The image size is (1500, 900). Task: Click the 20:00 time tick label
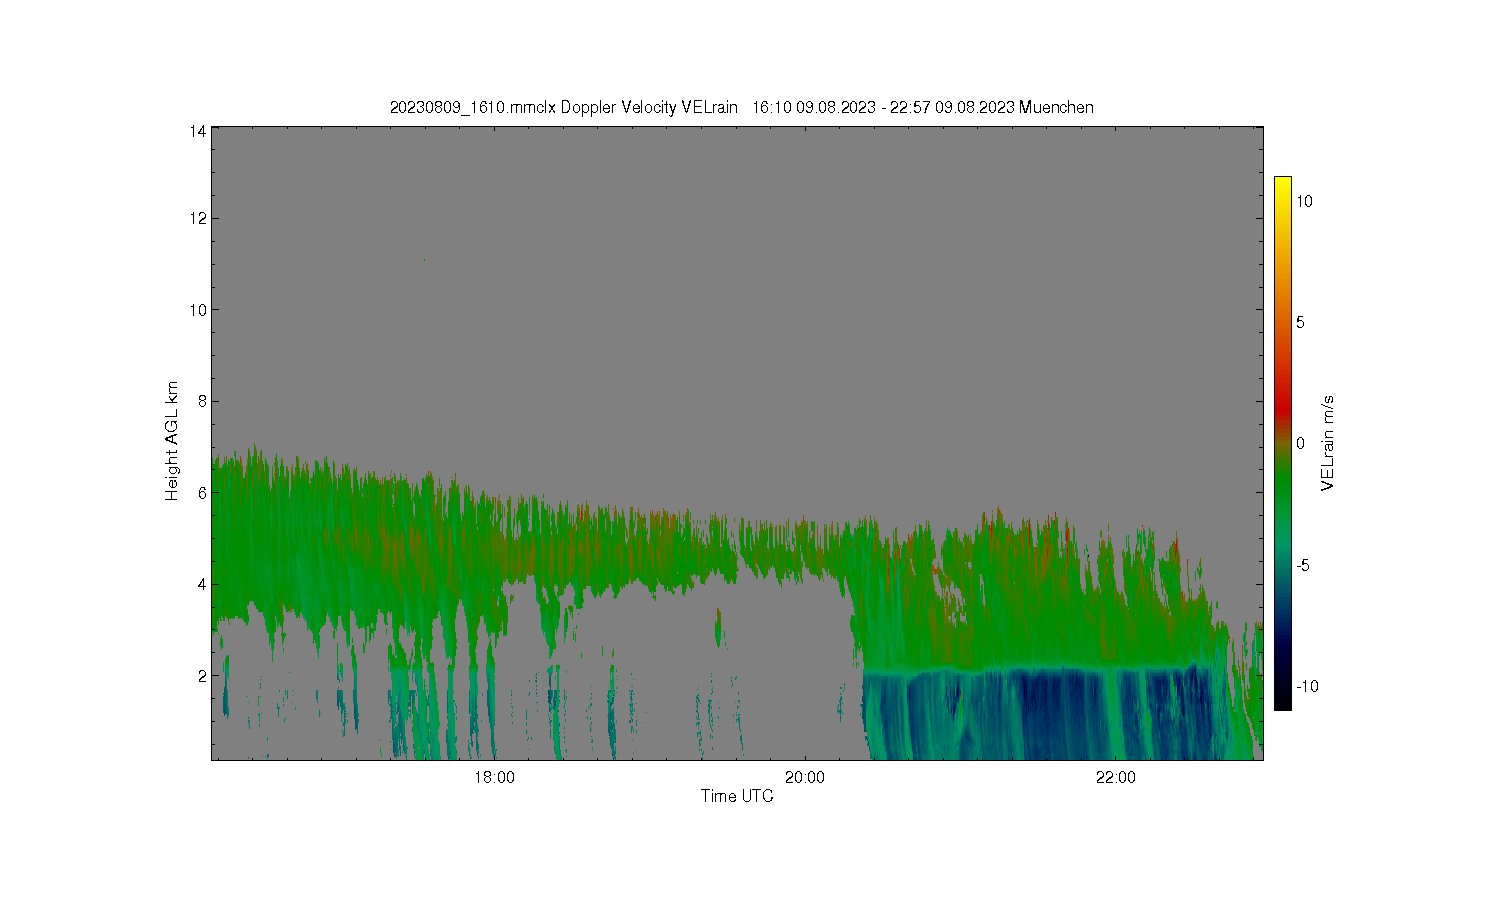pos(805,778)
